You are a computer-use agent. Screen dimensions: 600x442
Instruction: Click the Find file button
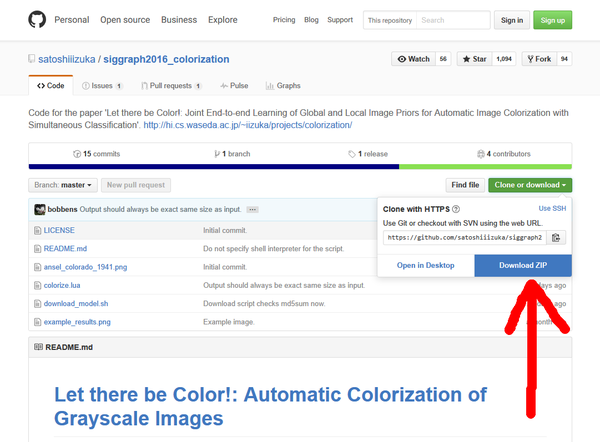(465, 185)
